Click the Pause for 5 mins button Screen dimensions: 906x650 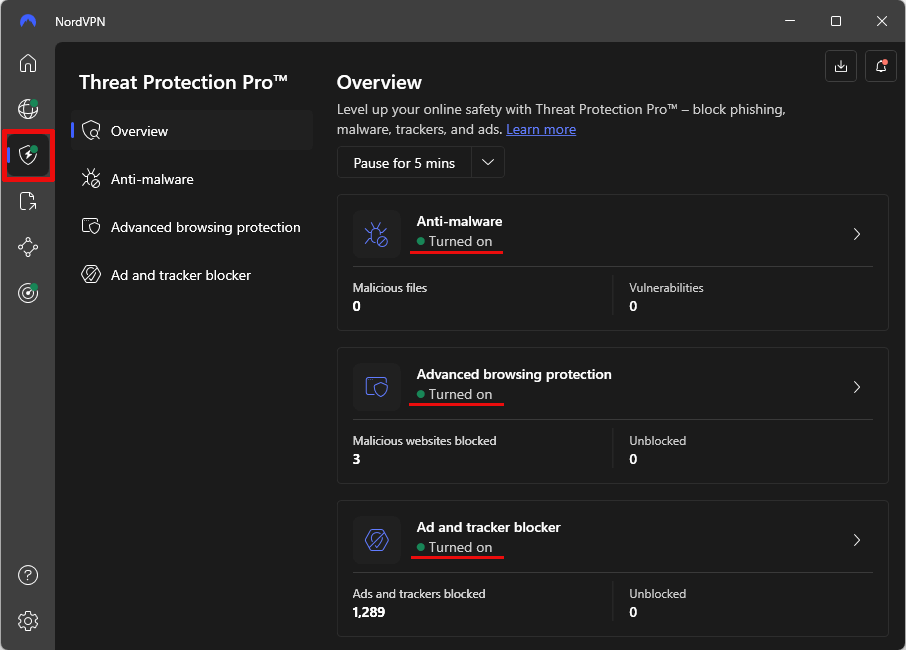[404, 162]
